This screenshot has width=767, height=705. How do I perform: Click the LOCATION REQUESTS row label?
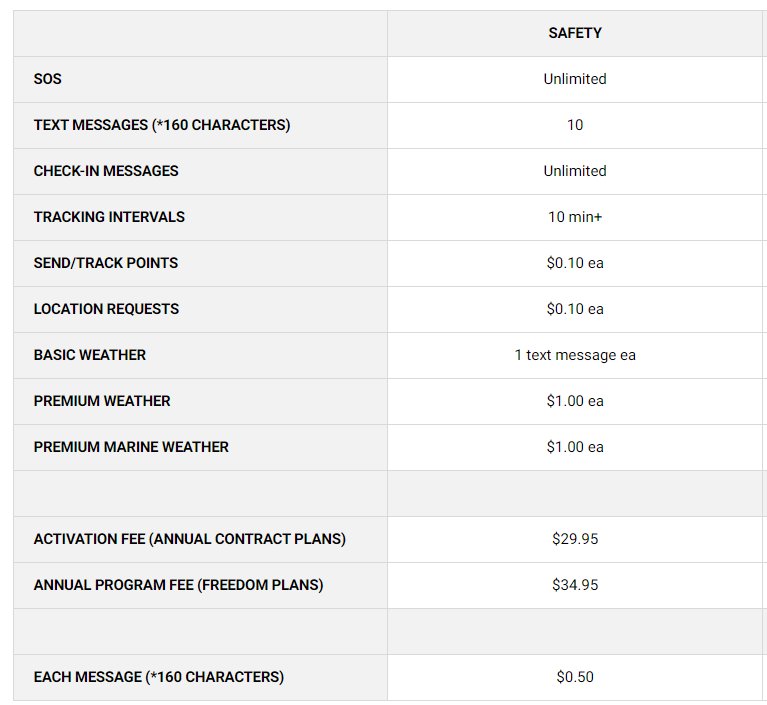pyautogui.click(x=106, y=309)
